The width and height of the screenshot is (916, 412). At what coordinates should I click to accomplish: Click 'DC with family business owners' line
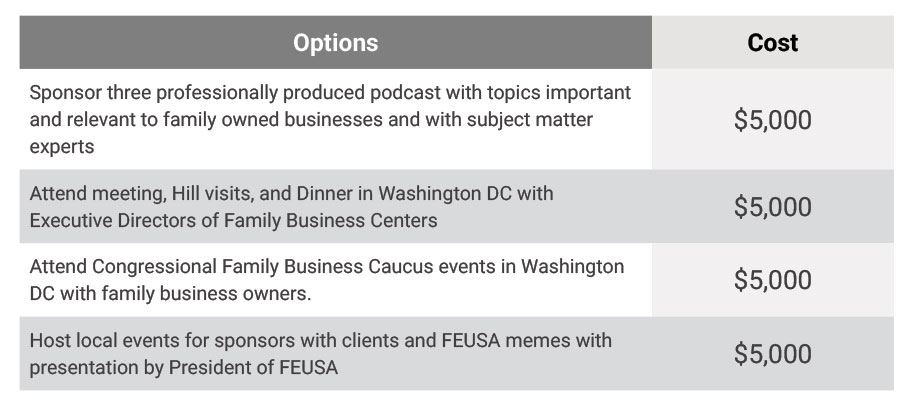click(170, 293)
